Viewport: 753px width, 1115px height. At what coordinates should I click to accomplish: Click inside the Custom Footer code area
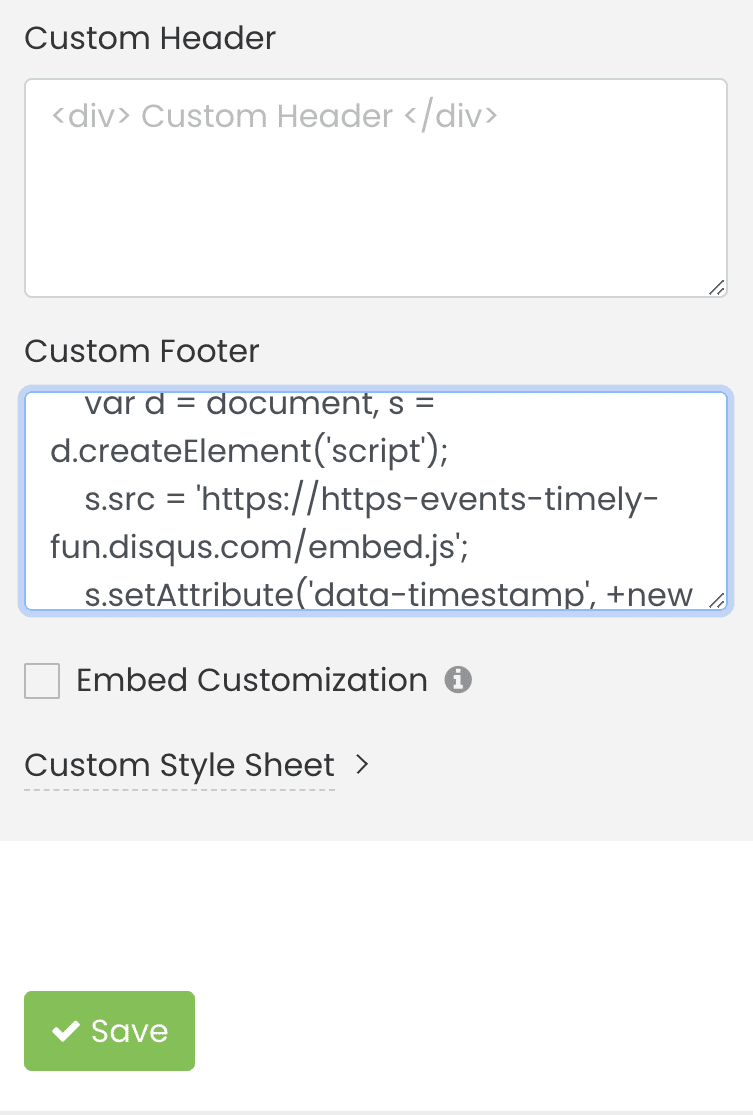point(375,498)
